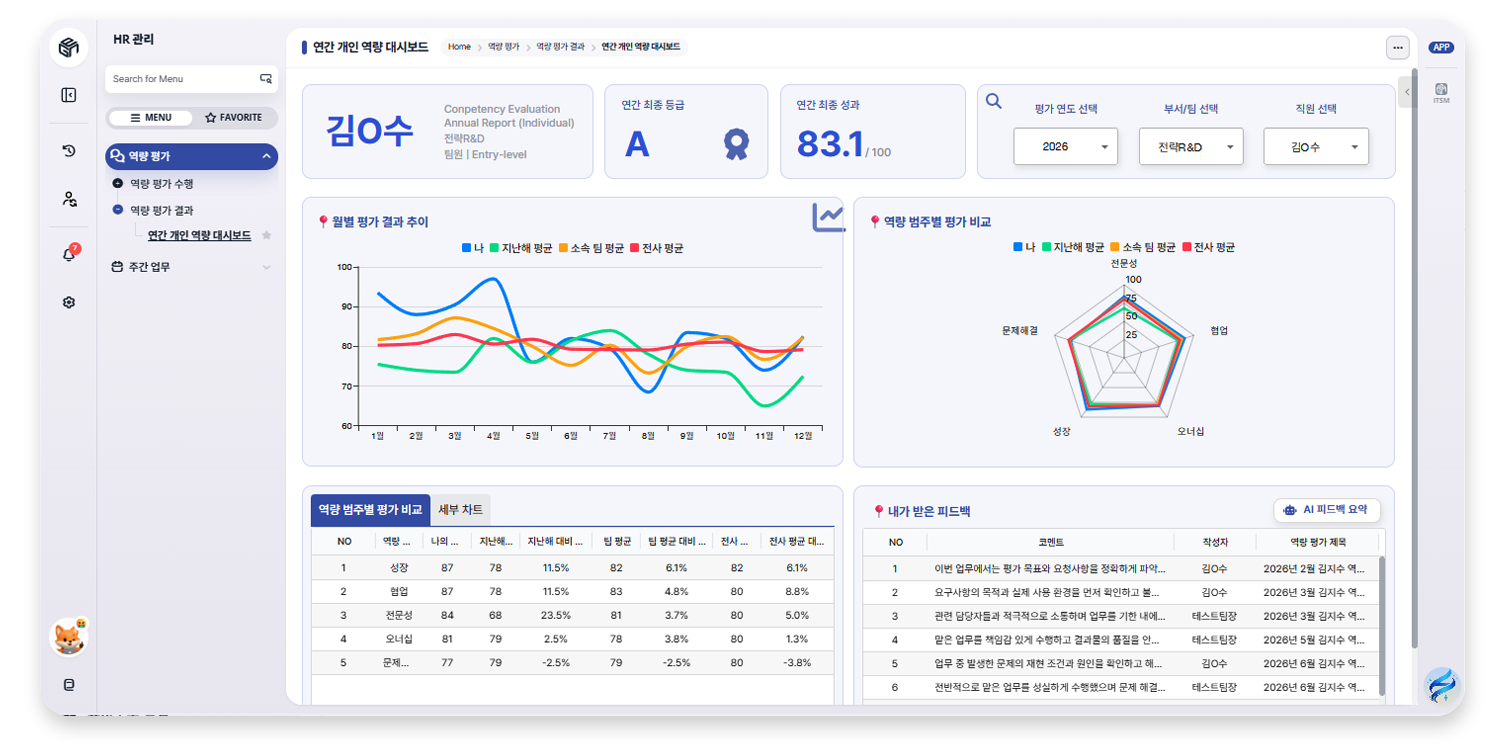Viewport: 1500px width, 751px height.
Task: Click the user settings person icon
Action: (x=68, y=199)
